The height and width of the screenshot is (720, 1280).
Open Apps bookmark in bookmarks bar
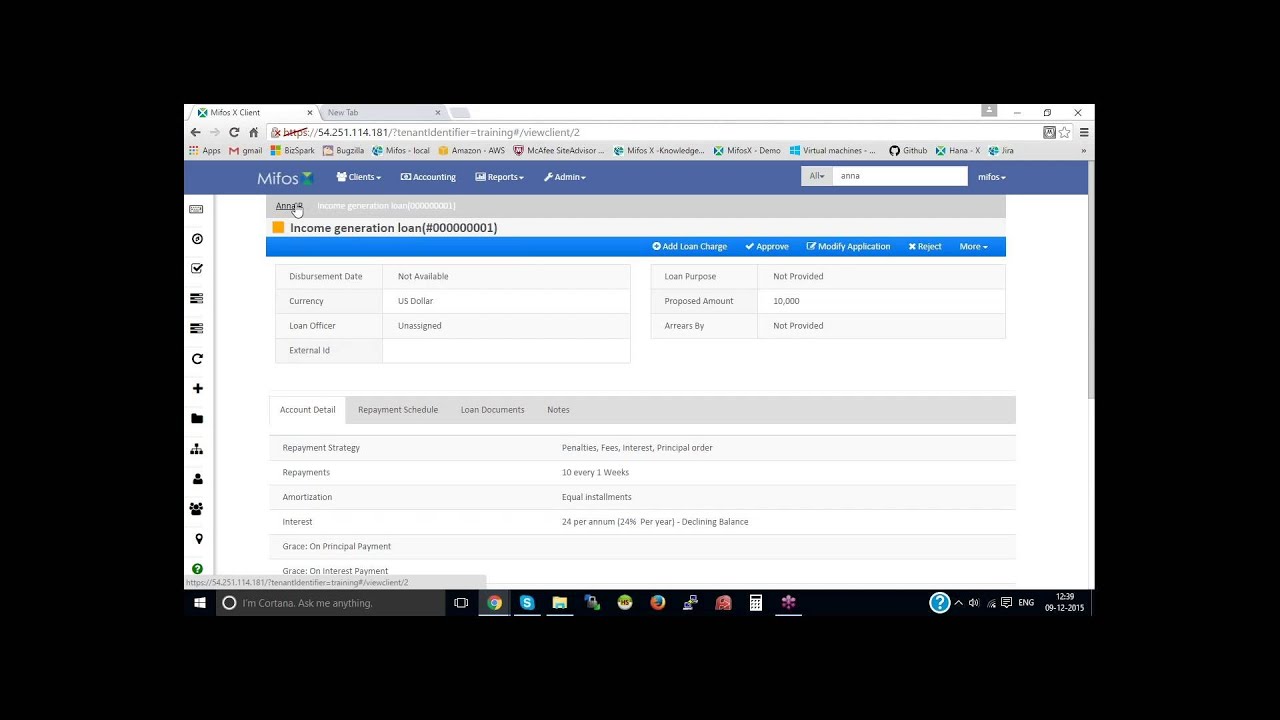(x=205, y=151)
